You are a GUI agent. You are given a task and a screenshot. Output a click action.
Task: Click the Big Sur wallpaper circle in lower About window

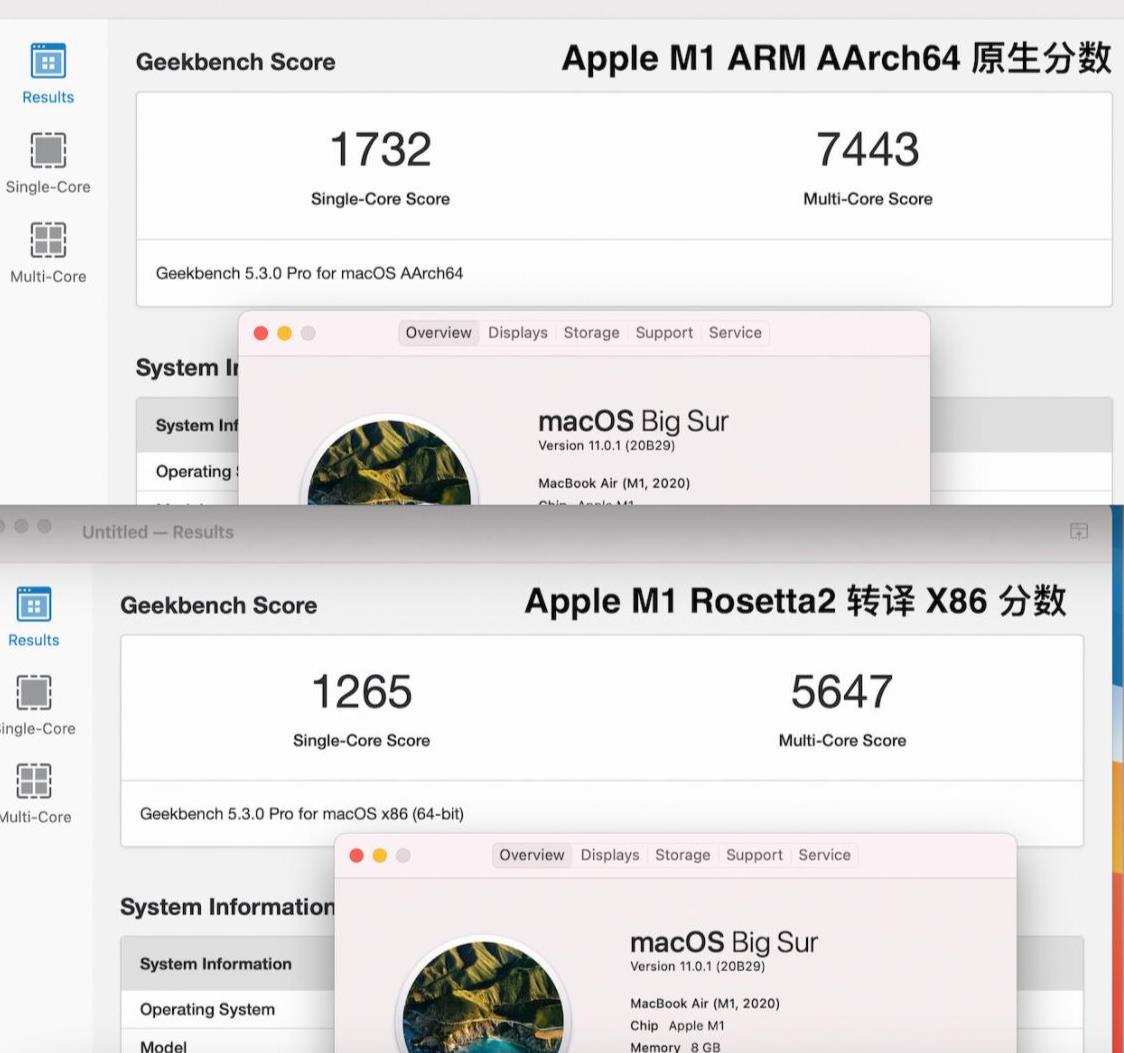[x=485, y=1010]
